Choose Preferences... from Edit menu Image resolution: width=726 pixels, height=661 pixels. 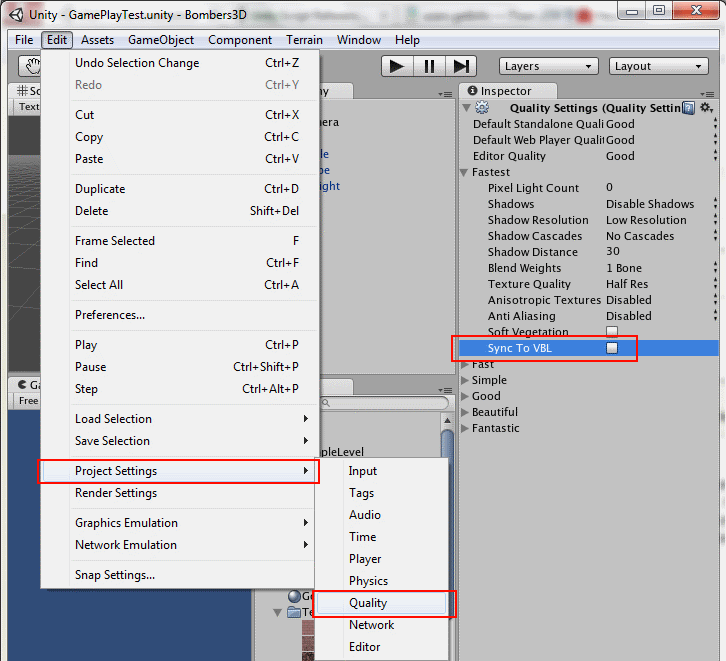click(x=180, y=315)
